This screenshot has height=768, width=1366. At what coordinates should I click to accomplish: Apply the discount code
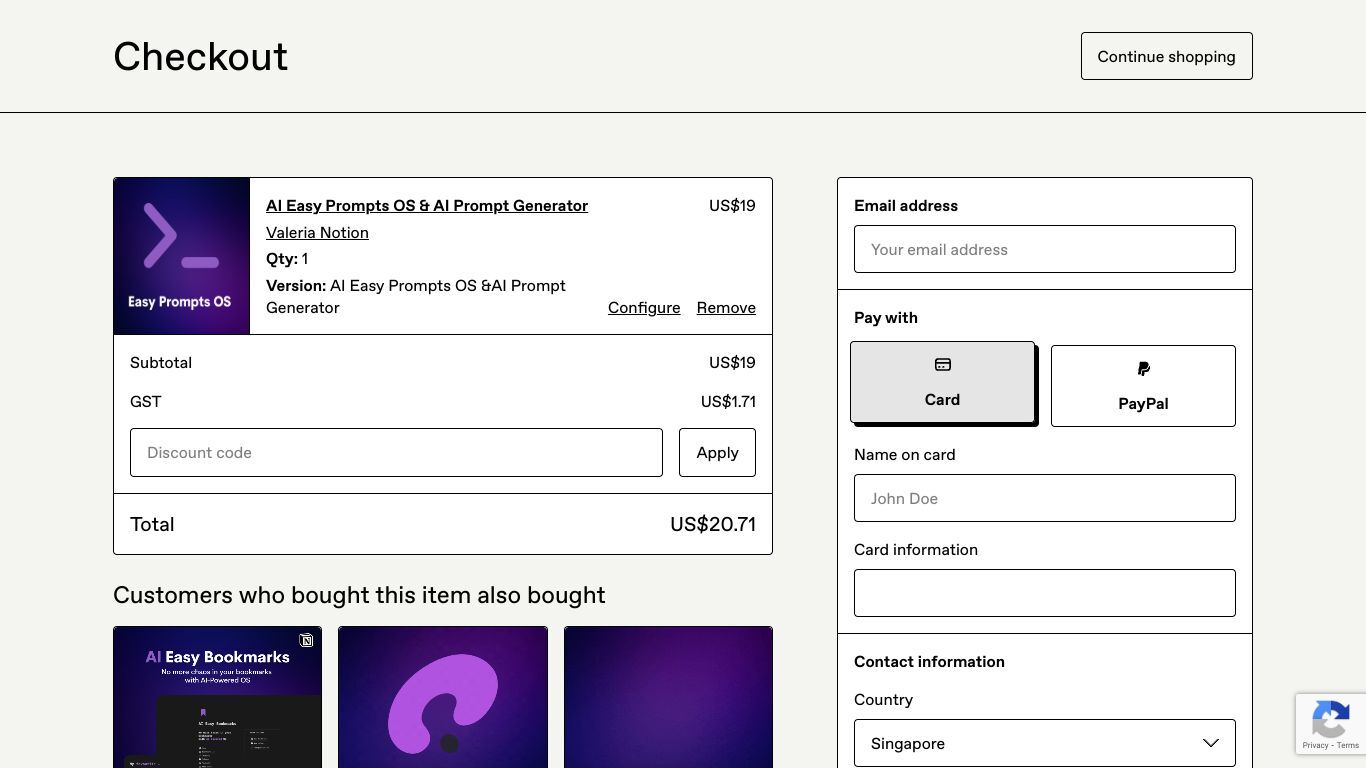click(x=717, y=452)
